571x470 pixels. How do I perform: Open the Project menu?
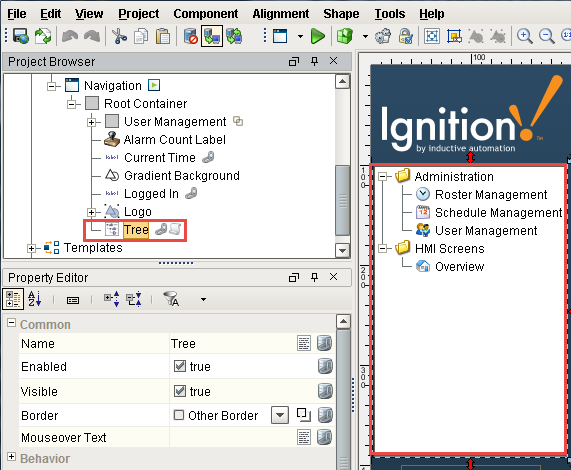[x=139, y=14]
